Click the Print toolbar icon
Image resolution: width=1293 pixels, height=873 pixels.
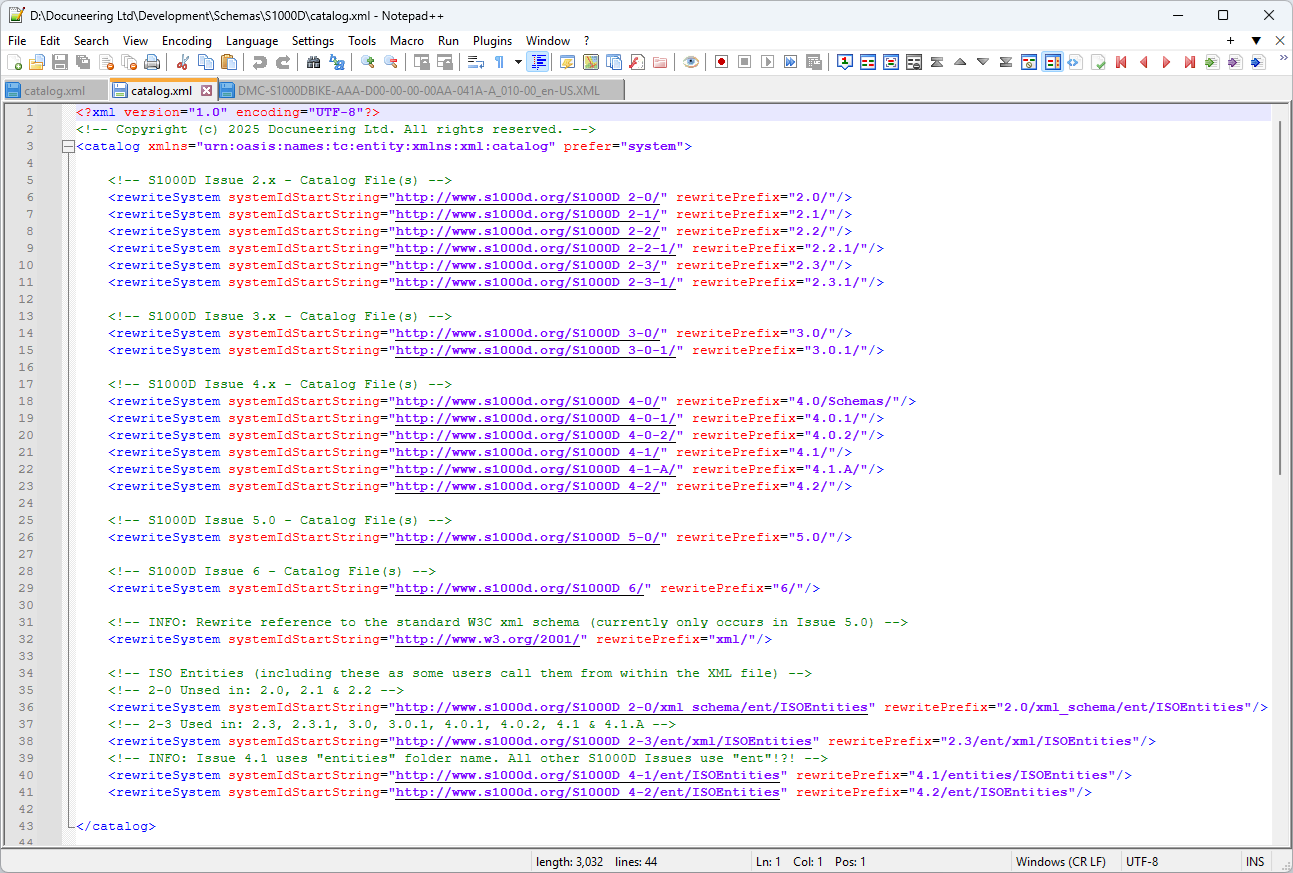click(x=152, y=62)
